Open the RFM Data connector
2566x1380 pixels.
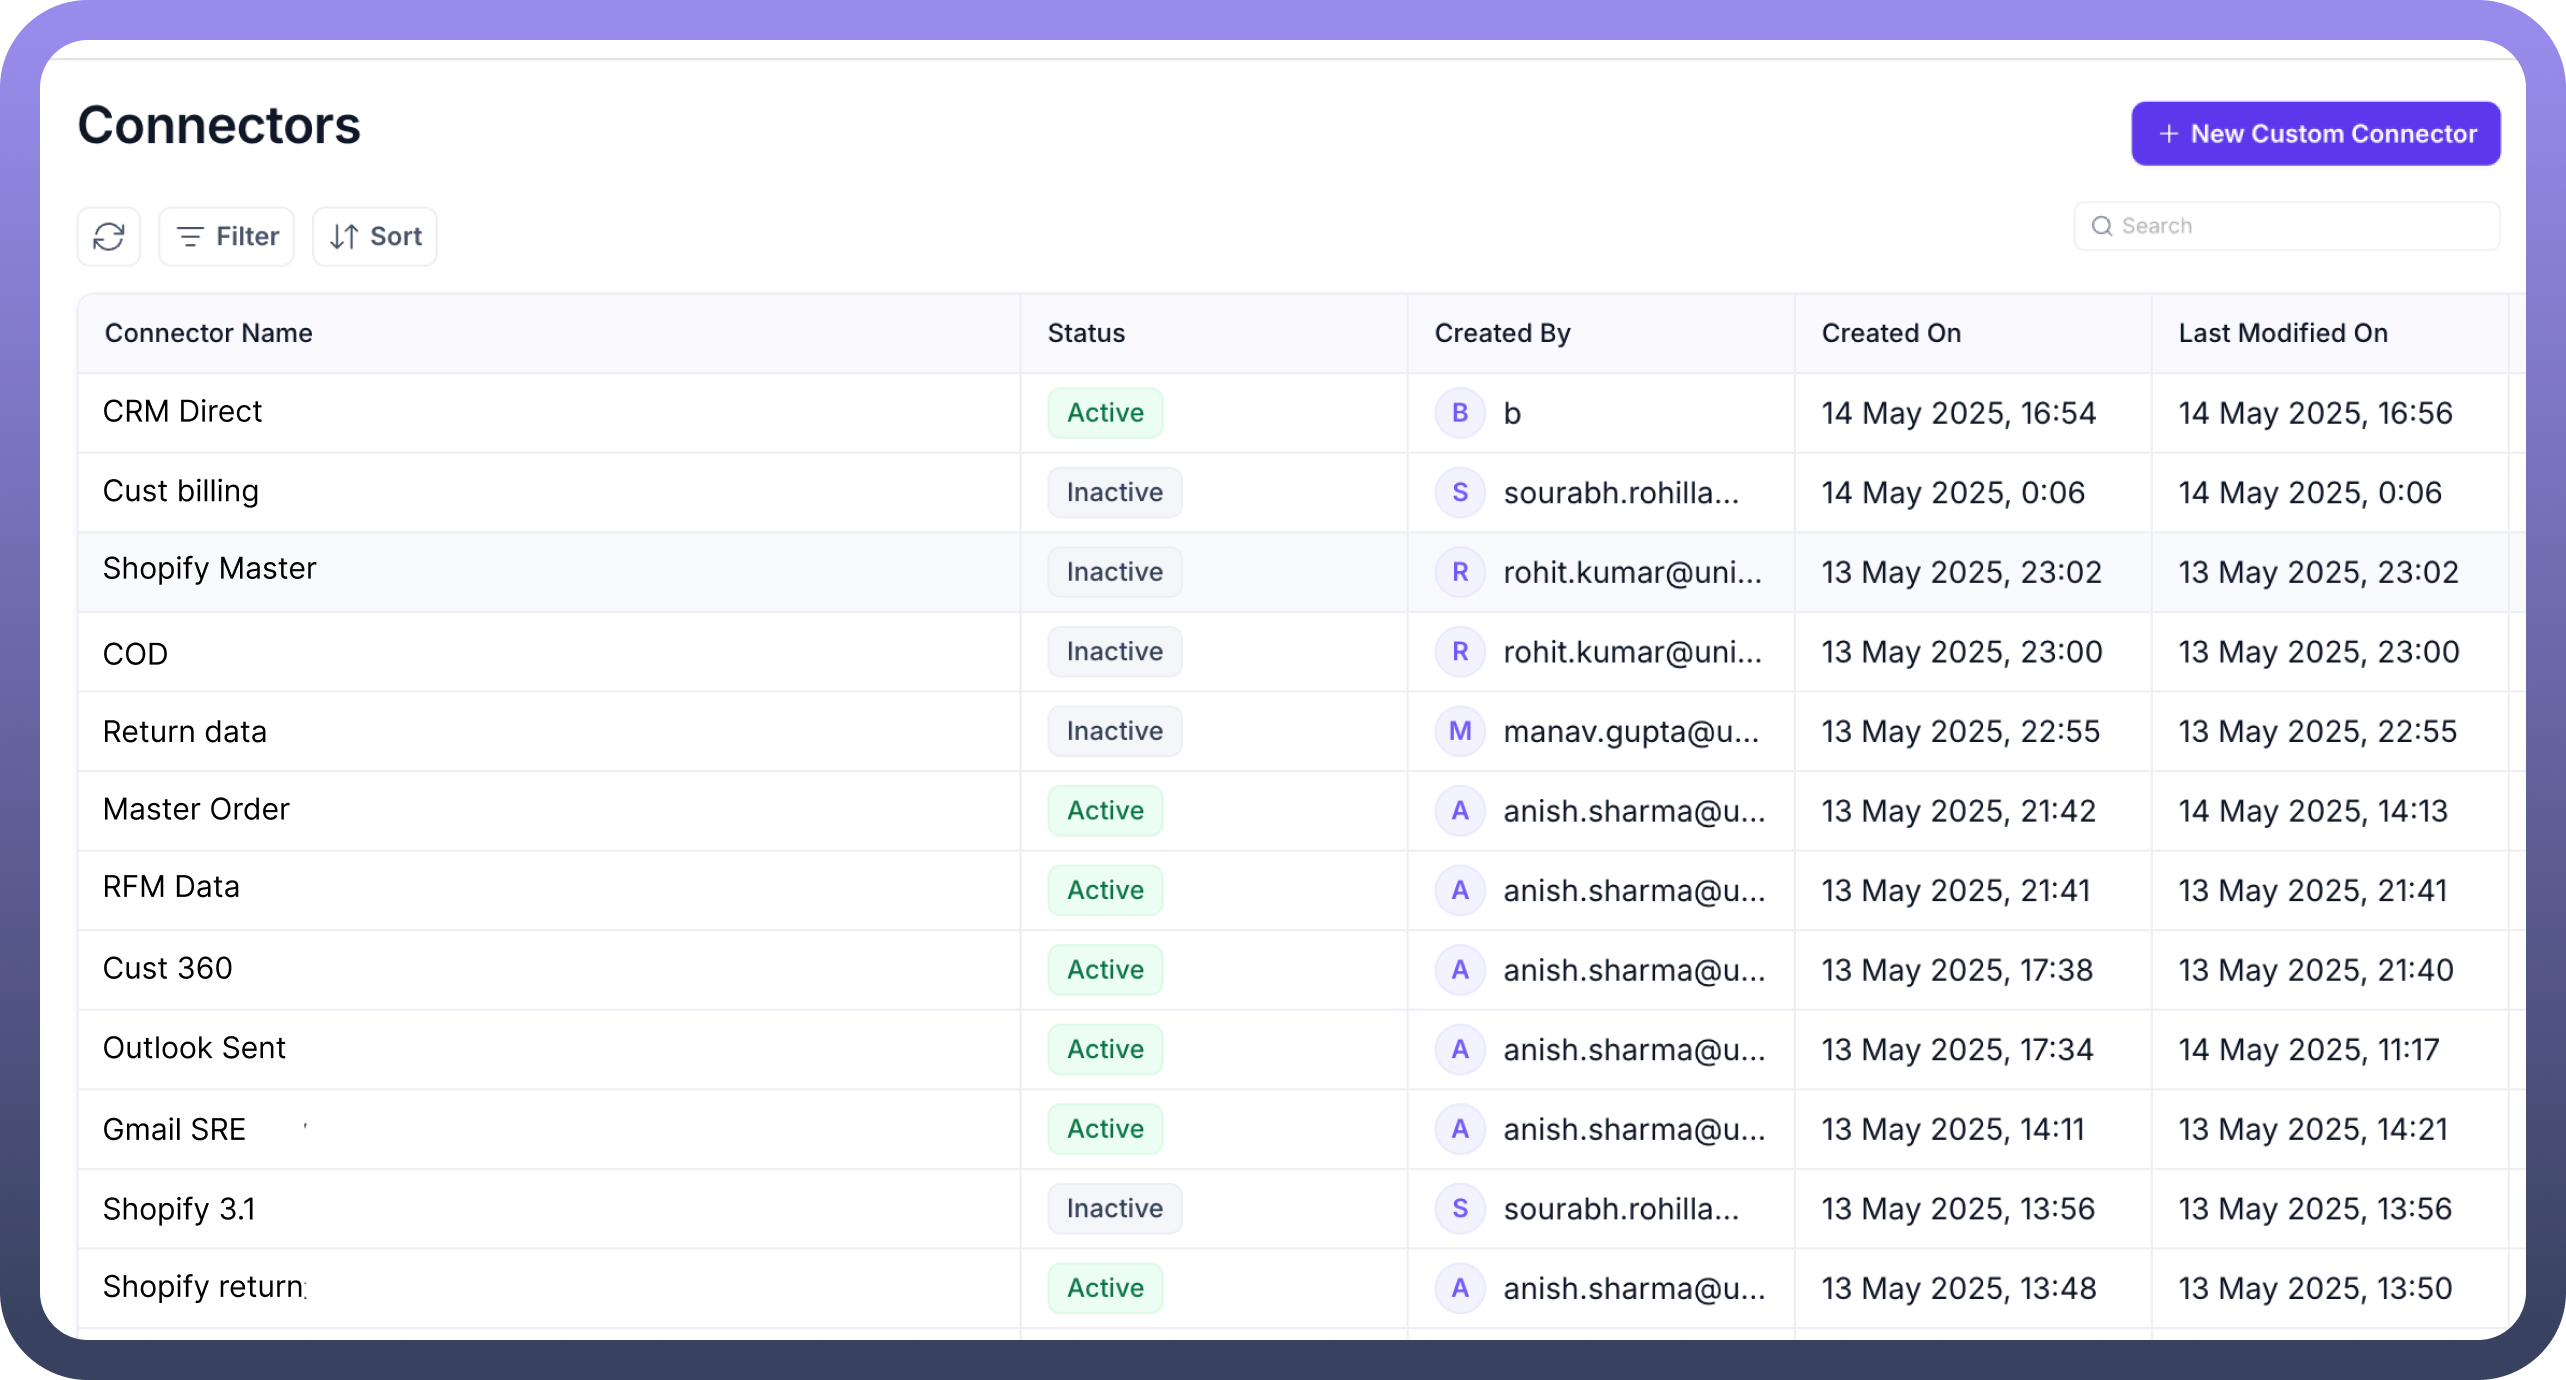[171, 887]
